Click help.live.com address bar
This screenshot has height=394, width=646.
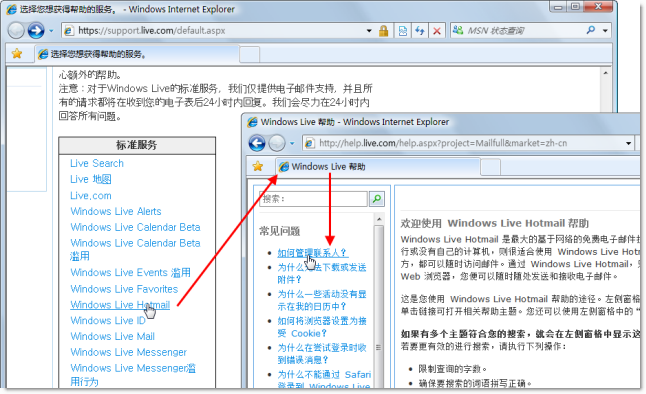click(468, 143)
